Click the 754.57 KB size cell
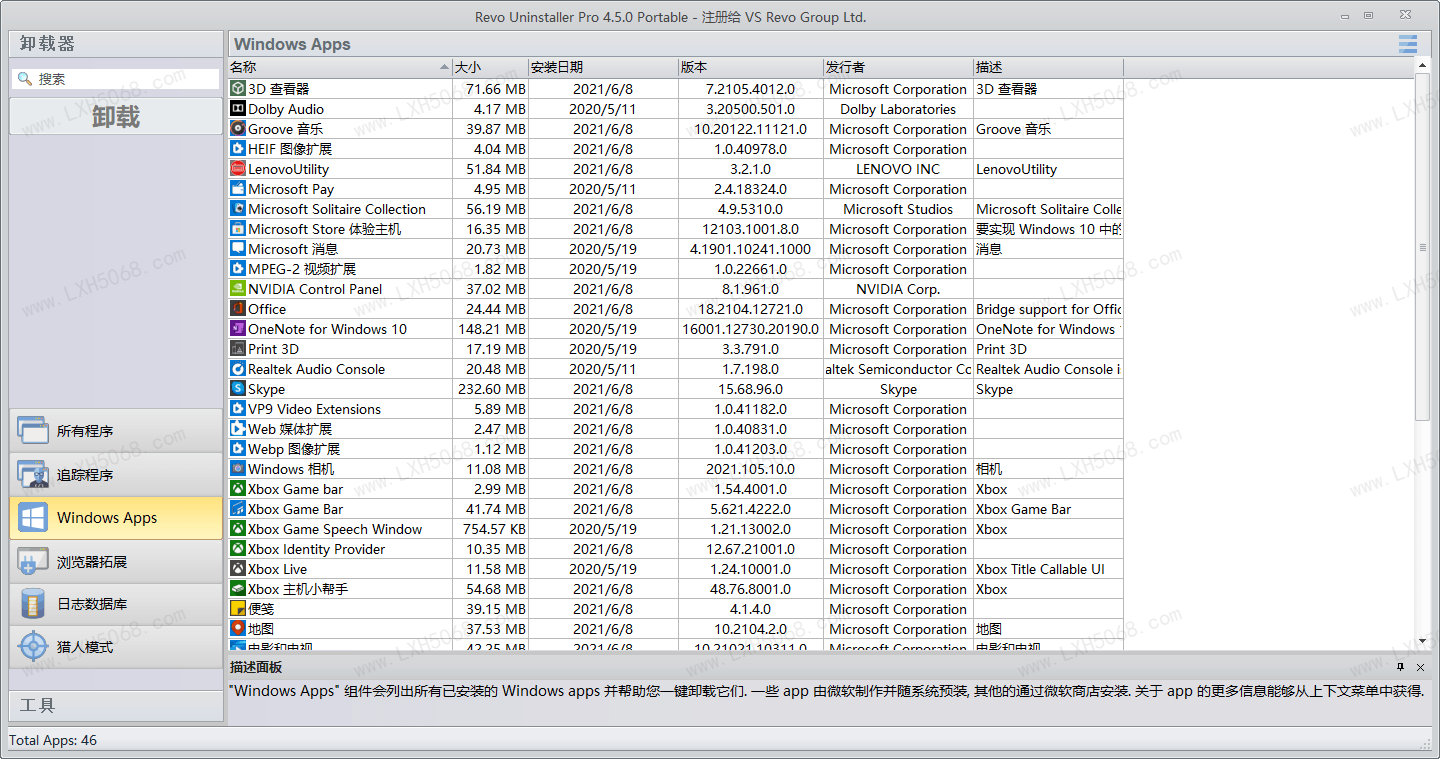 pos(491,529)
